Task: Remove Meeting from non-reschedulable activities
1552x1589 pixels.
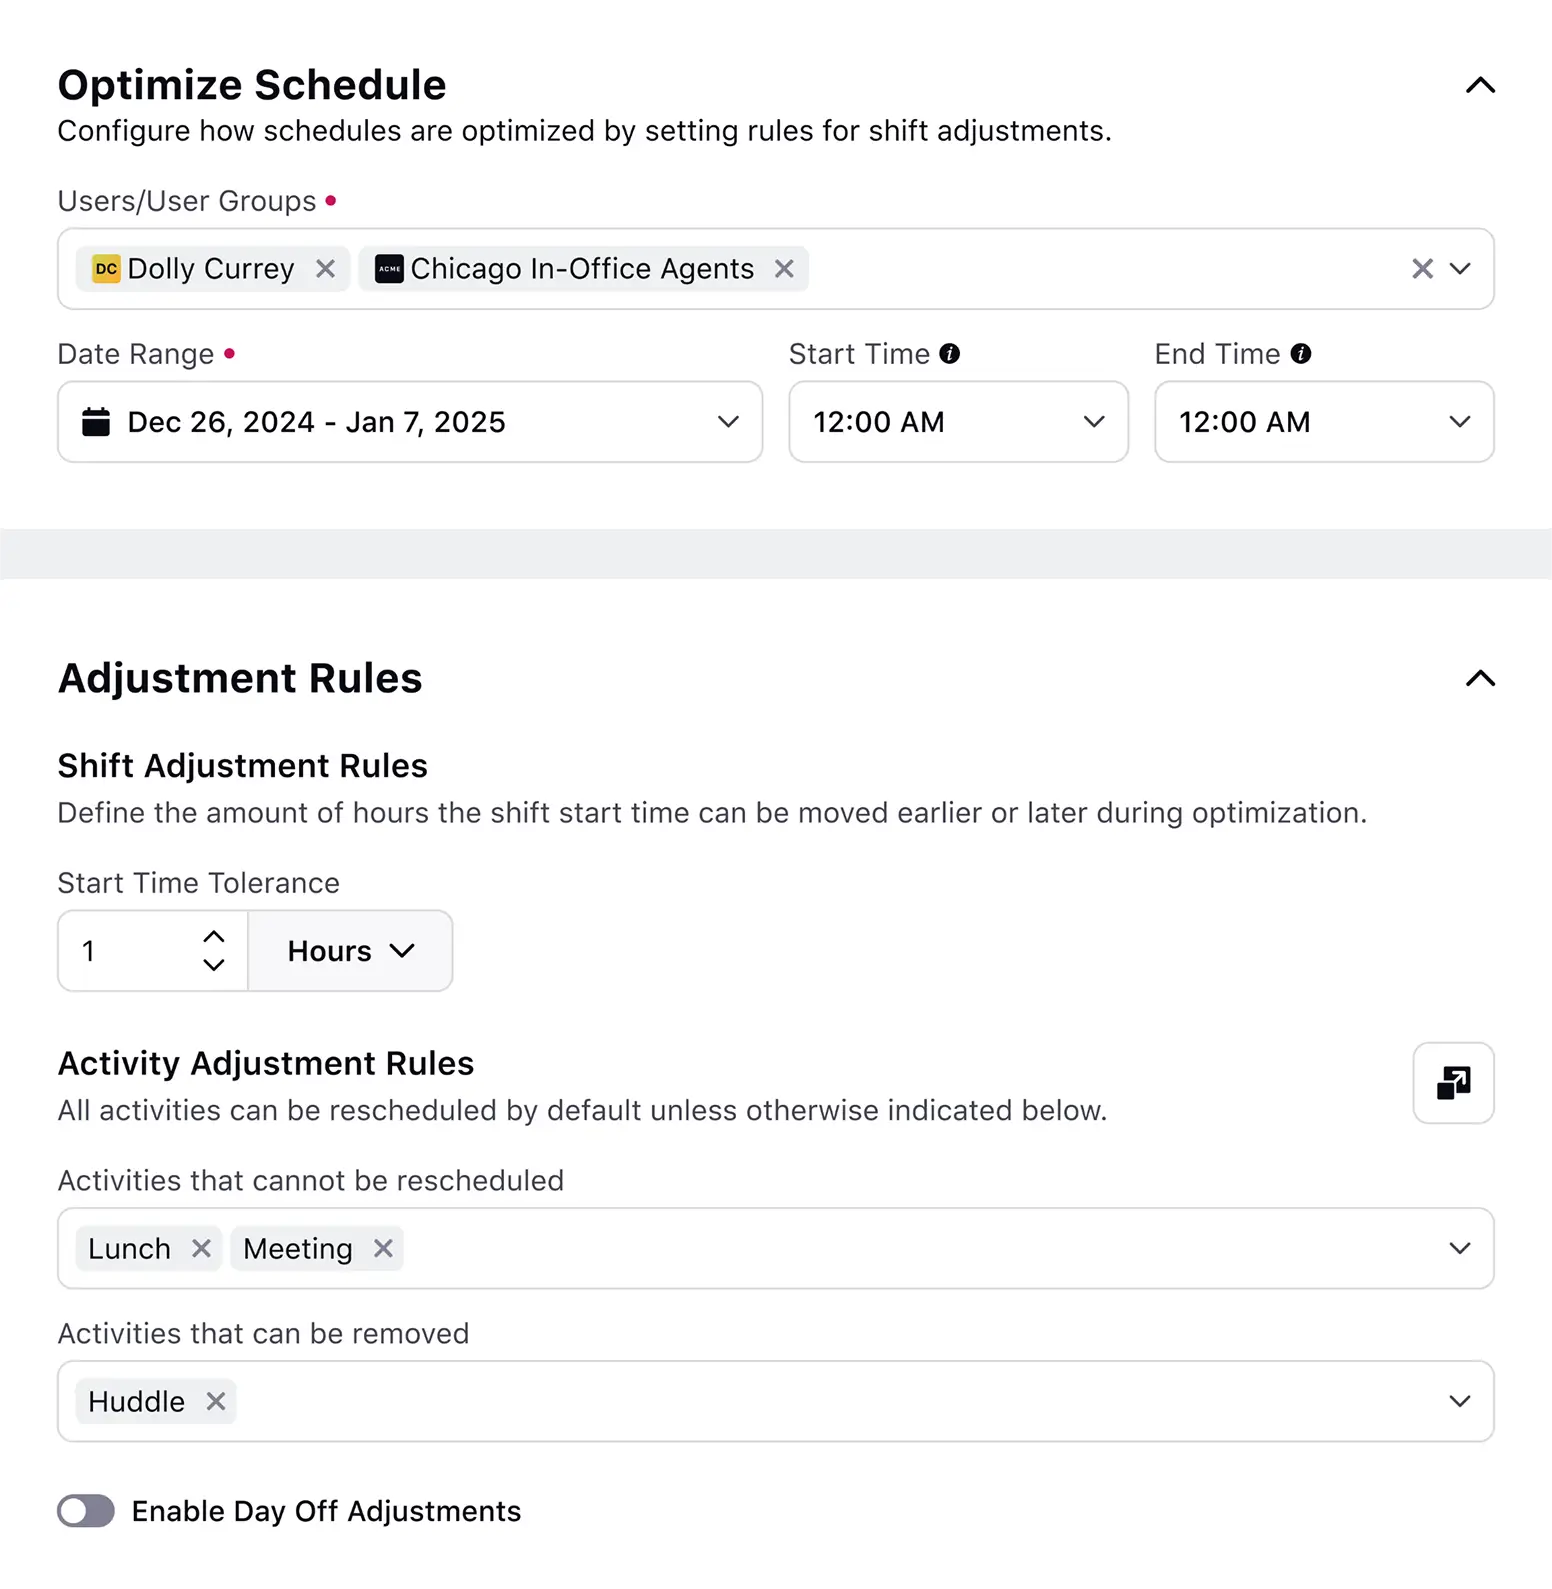Action: pyautogui.click(x=383, y=1249)
